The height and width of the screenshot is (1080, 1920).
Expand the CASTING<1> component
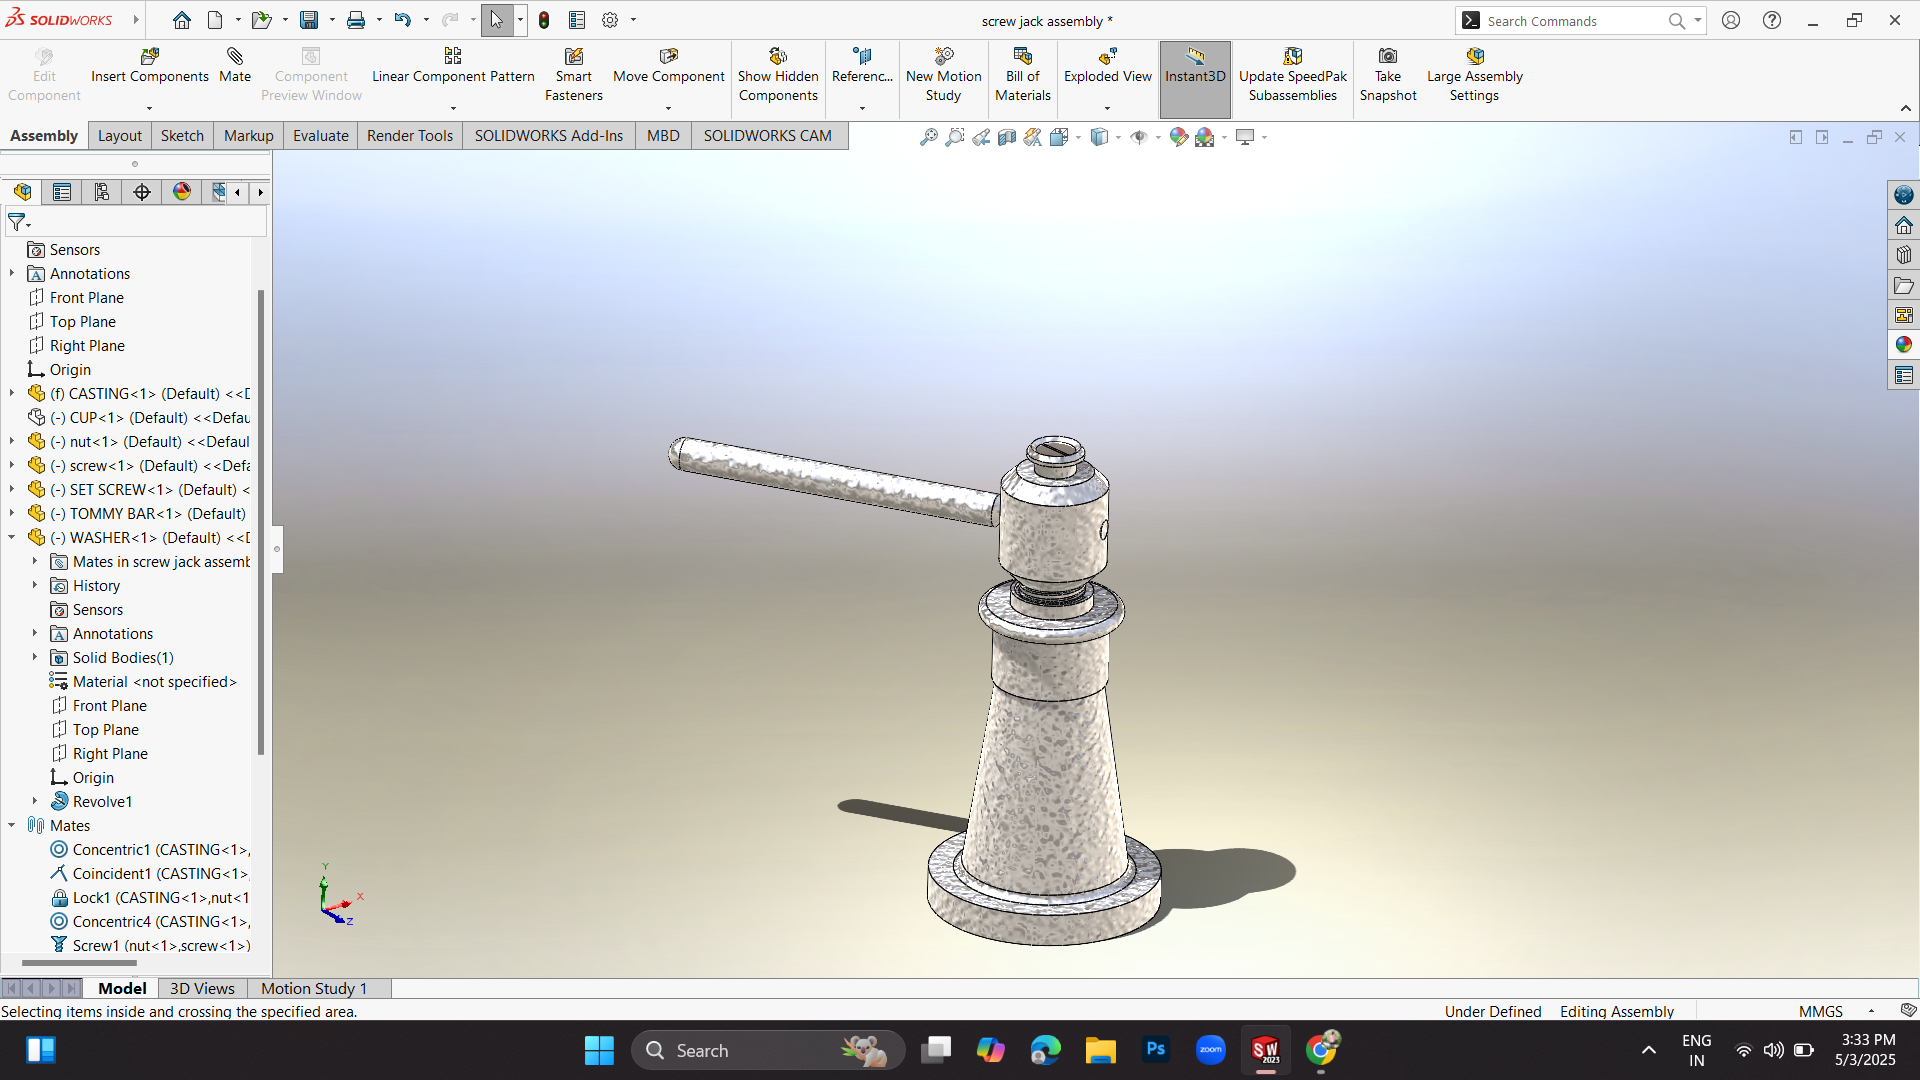[x=12, y=393]
